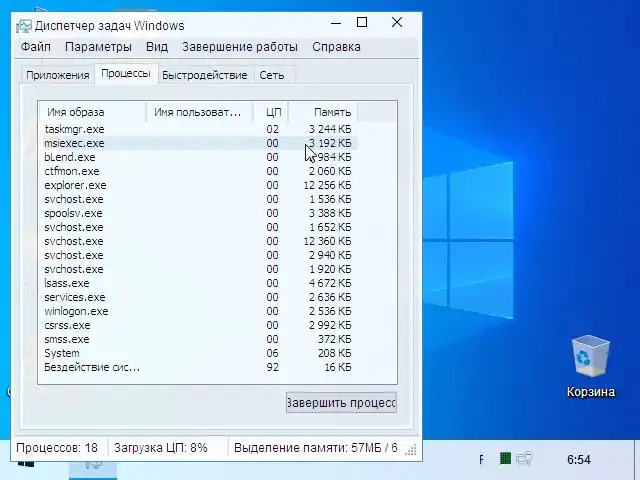Viewport: 640px width, 480px height.
Task: Click Выделение памяти status bar entry
Action: tap(316, 448)
